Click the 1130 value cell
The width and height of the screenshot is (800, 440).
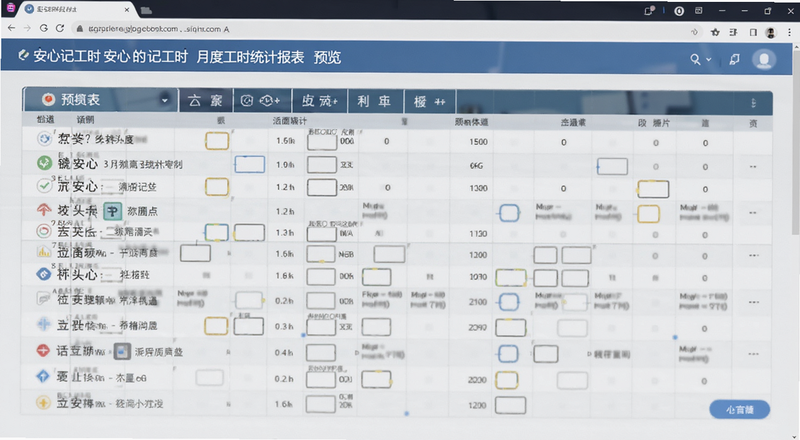[478, 234]
